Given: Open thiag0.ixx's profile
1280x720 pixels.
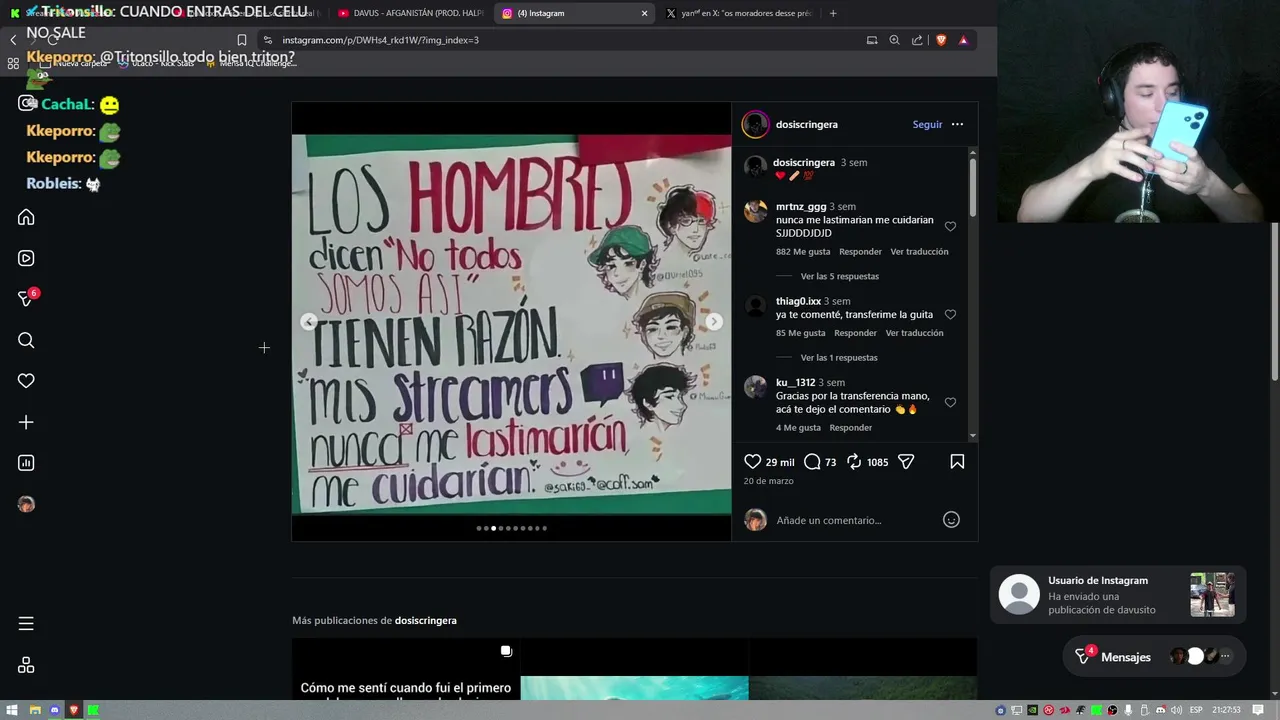Looking at the screenshot, I should coord(798,301).
